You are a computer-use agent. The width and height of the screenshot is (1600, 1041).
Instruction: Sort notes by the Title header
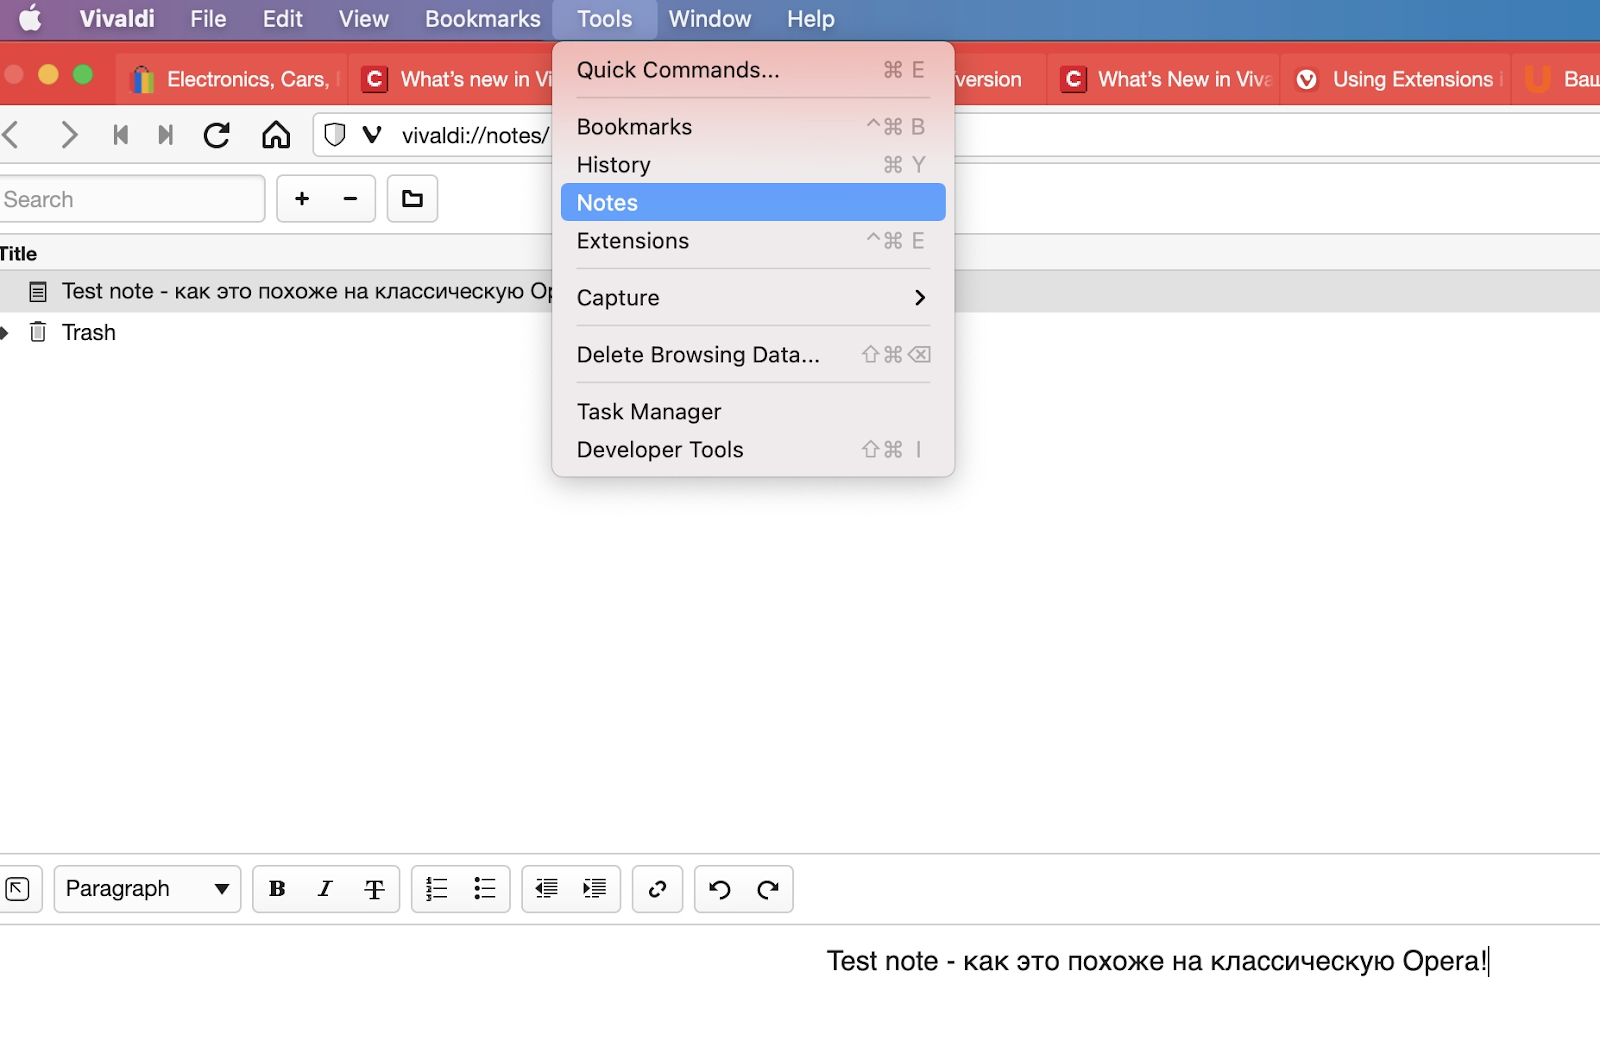pos(18,254)
